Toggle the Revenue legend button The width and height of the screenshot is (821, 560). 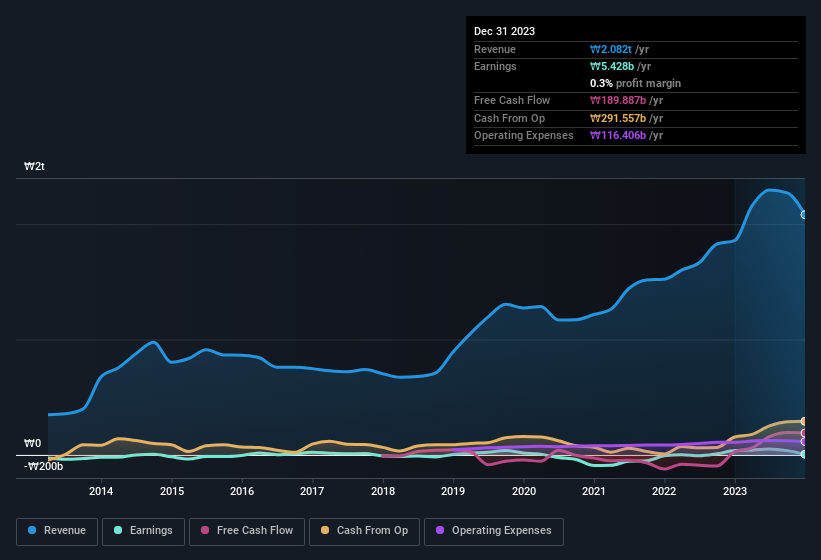click(x=57, y=531)
